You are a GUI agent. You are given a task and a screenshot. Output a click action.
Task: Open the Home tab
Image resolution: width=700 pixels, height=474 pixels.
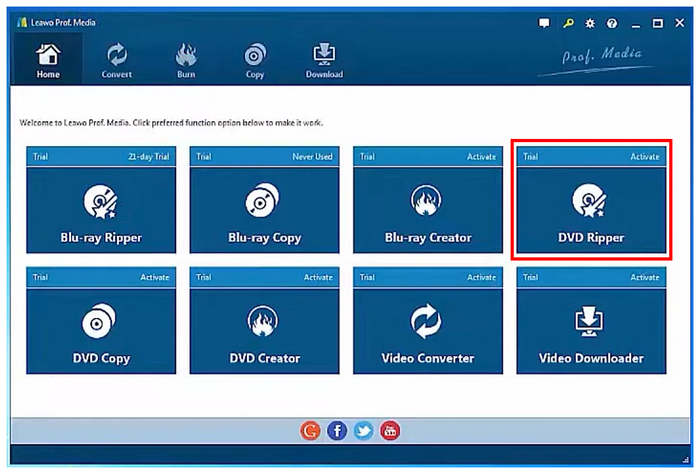48,60
